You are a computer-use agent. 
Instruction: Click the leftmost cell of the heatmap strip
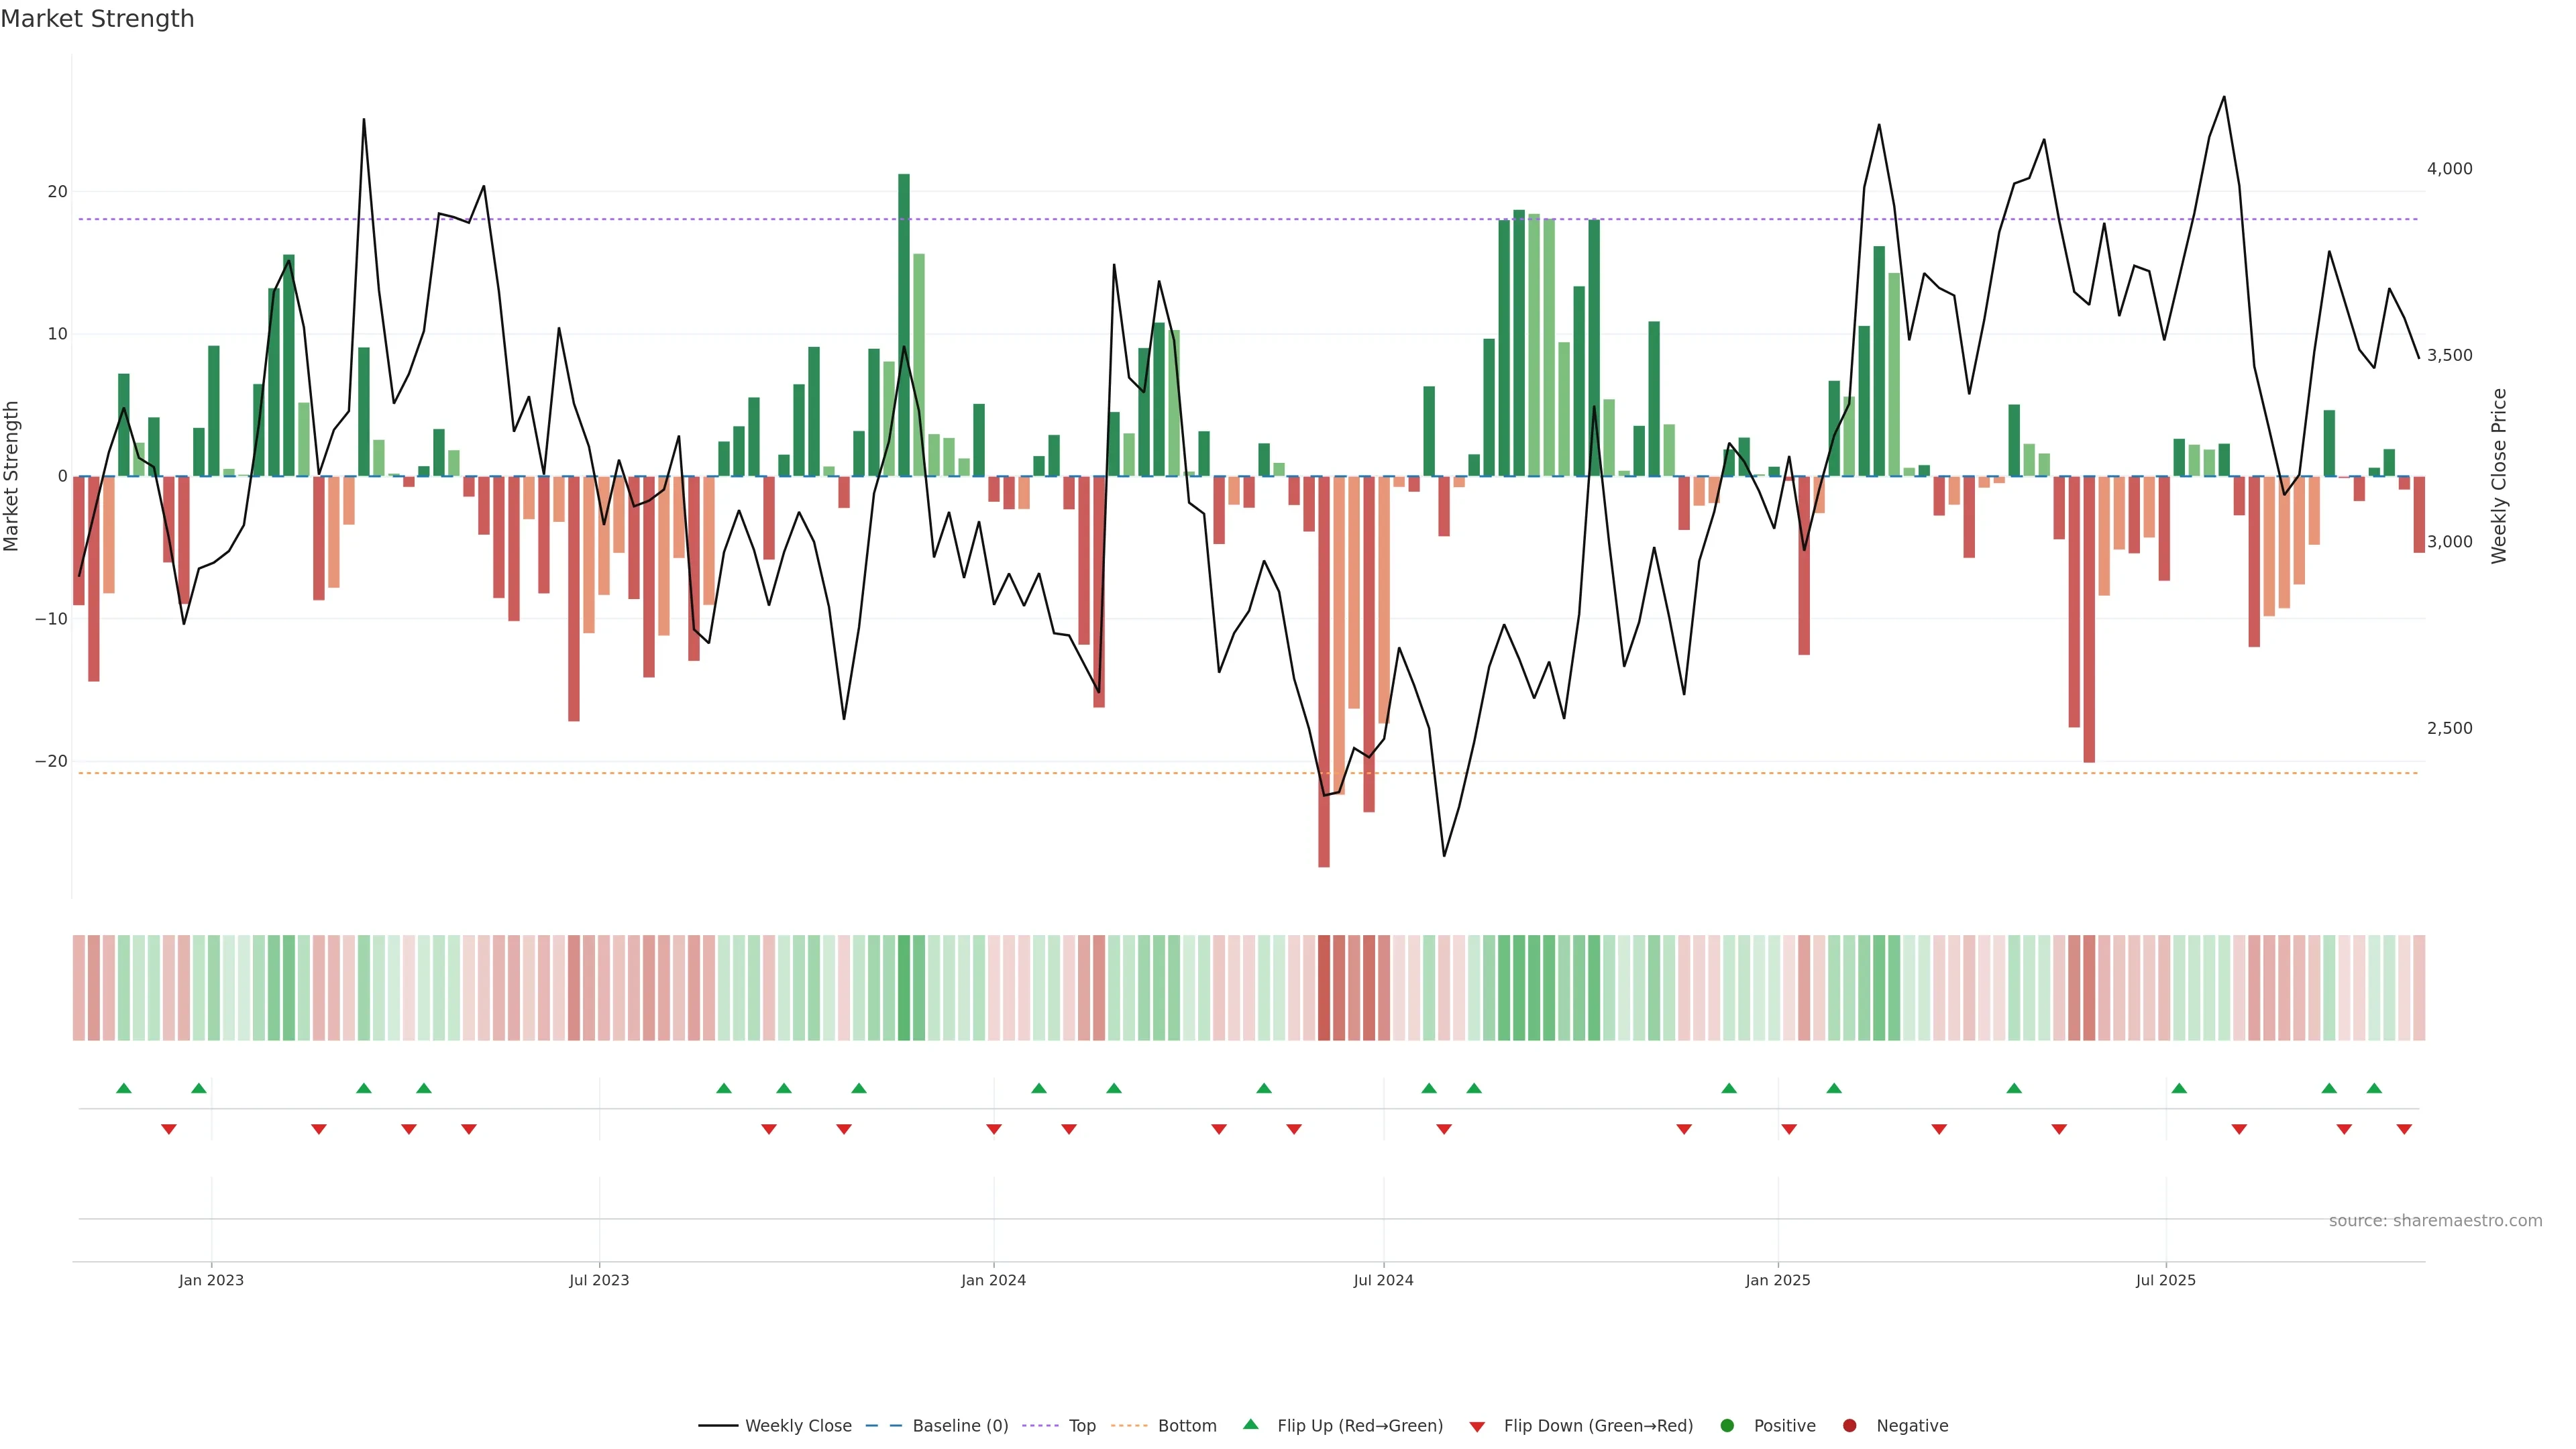79,988
